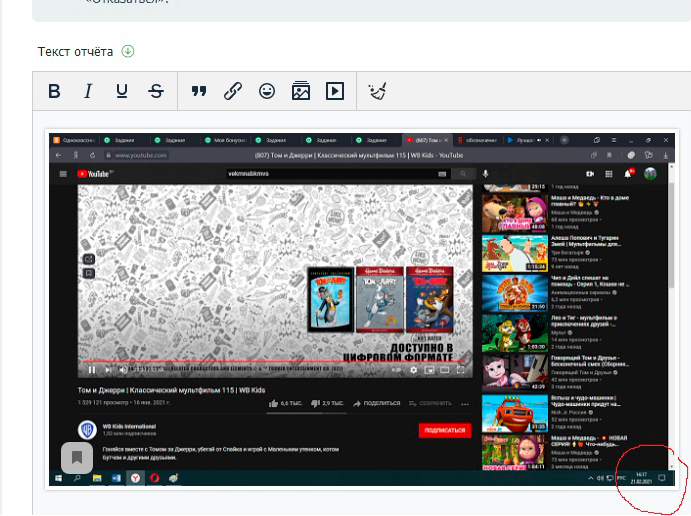Open the emoji smiley picker
Image resolution: width=691 pixels, height=516 pixels.
267,91
